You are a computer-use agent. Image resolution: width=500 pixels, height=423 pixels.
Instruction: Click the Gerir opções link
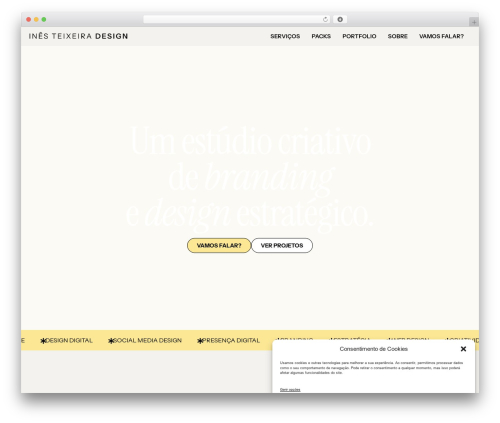pos(290,389)
